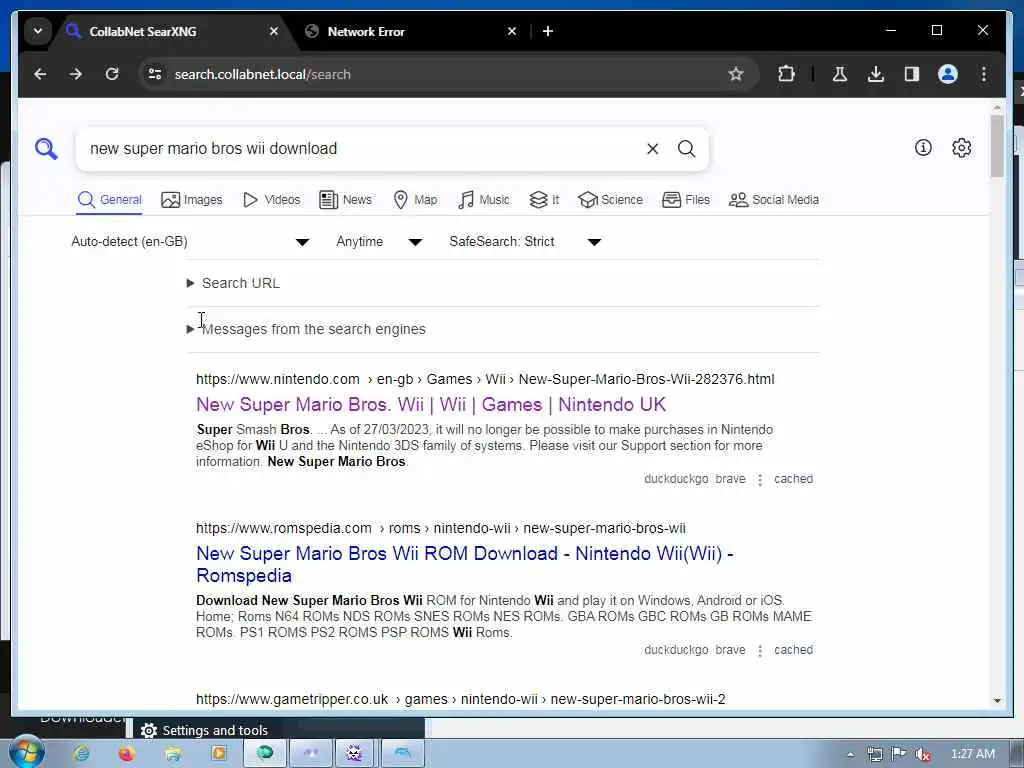Open the volume muted tray icon
The height and width of the screenshot is (768, 1024).
tap(922, 754)
